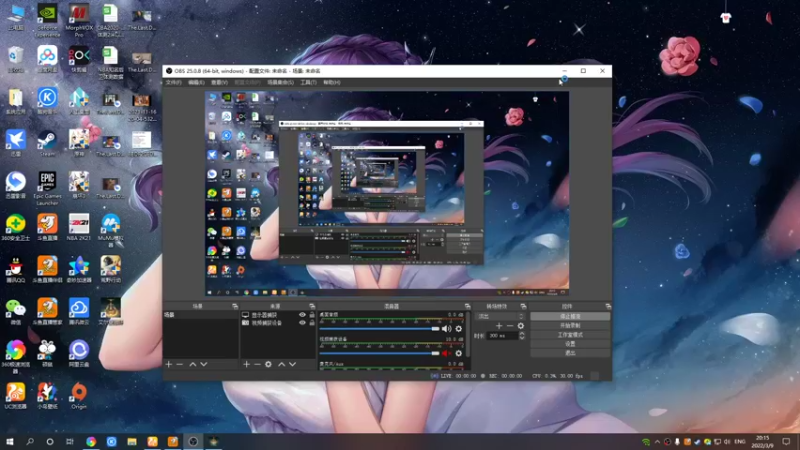800x450 pixels.
Task: Move source up in the Sources panel
Action: click(x=282, y=364)
